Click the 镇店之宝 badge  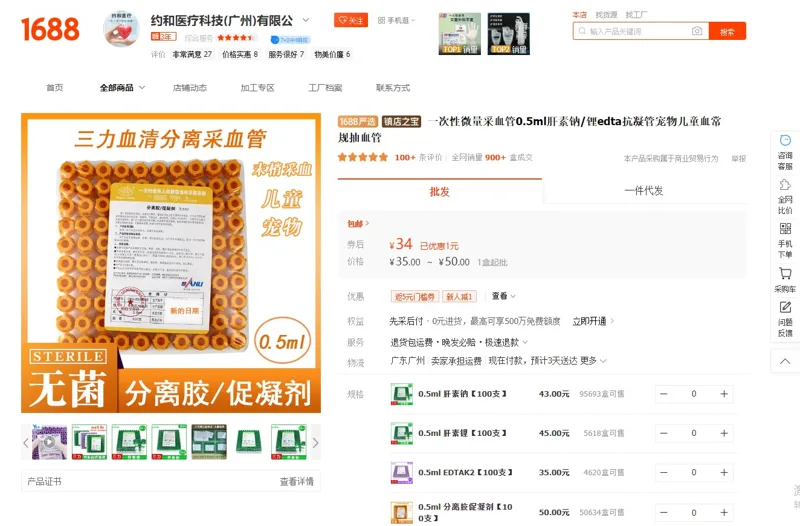[x=401, y=121]
